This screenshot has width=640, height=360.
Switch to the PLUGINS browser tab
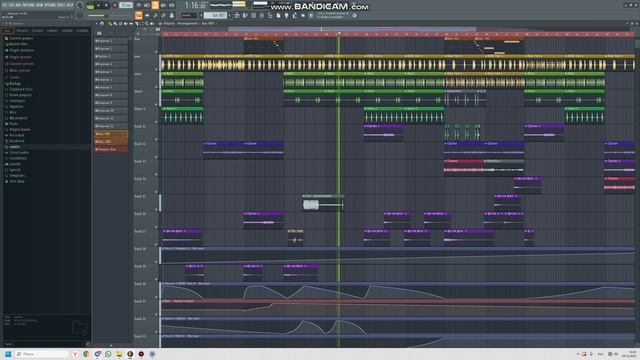click(x=38, y=31)
